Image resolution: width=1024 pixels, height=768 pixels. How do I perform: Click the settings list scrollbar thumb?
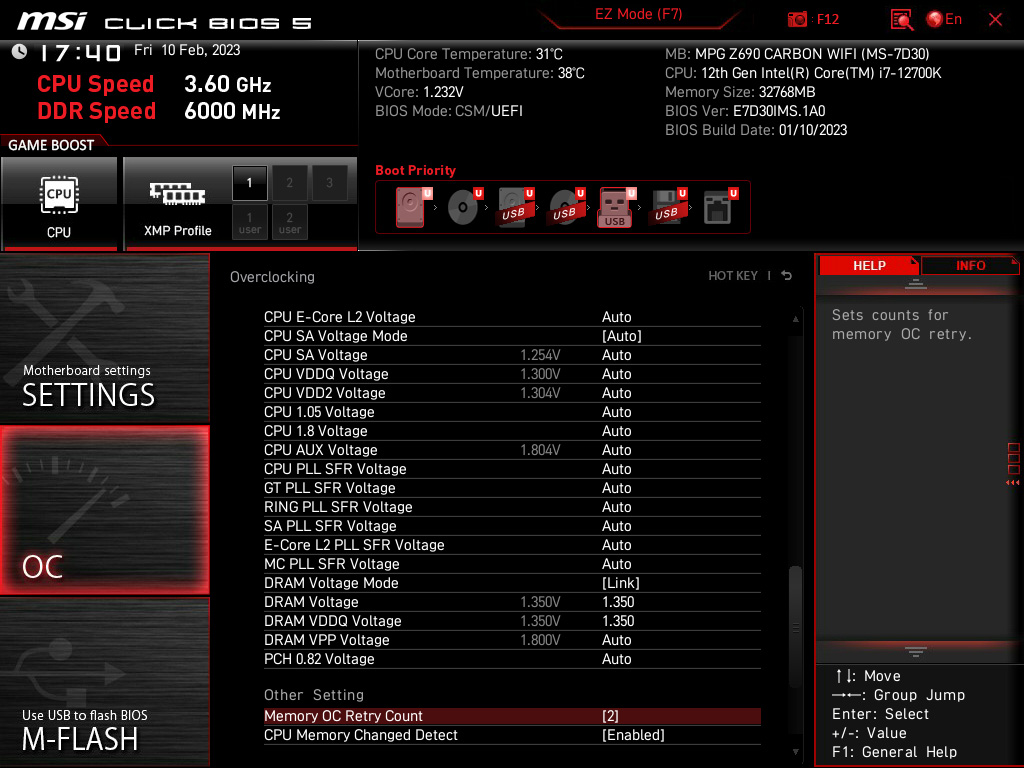(x=795, y=627)
